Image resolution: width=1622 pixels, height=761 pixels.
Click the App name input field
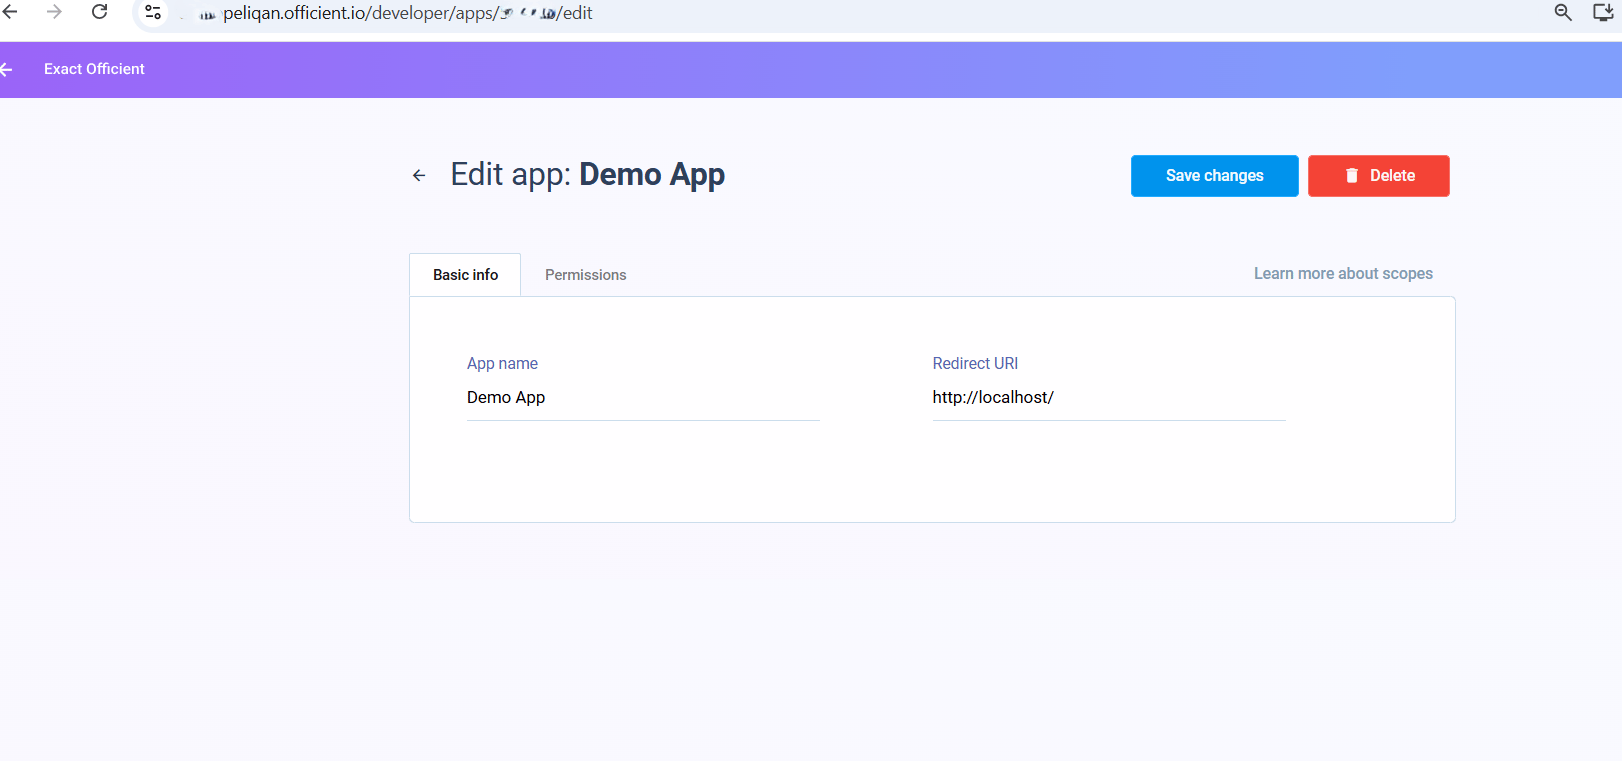pyautogui.click(x=643, y=398)
